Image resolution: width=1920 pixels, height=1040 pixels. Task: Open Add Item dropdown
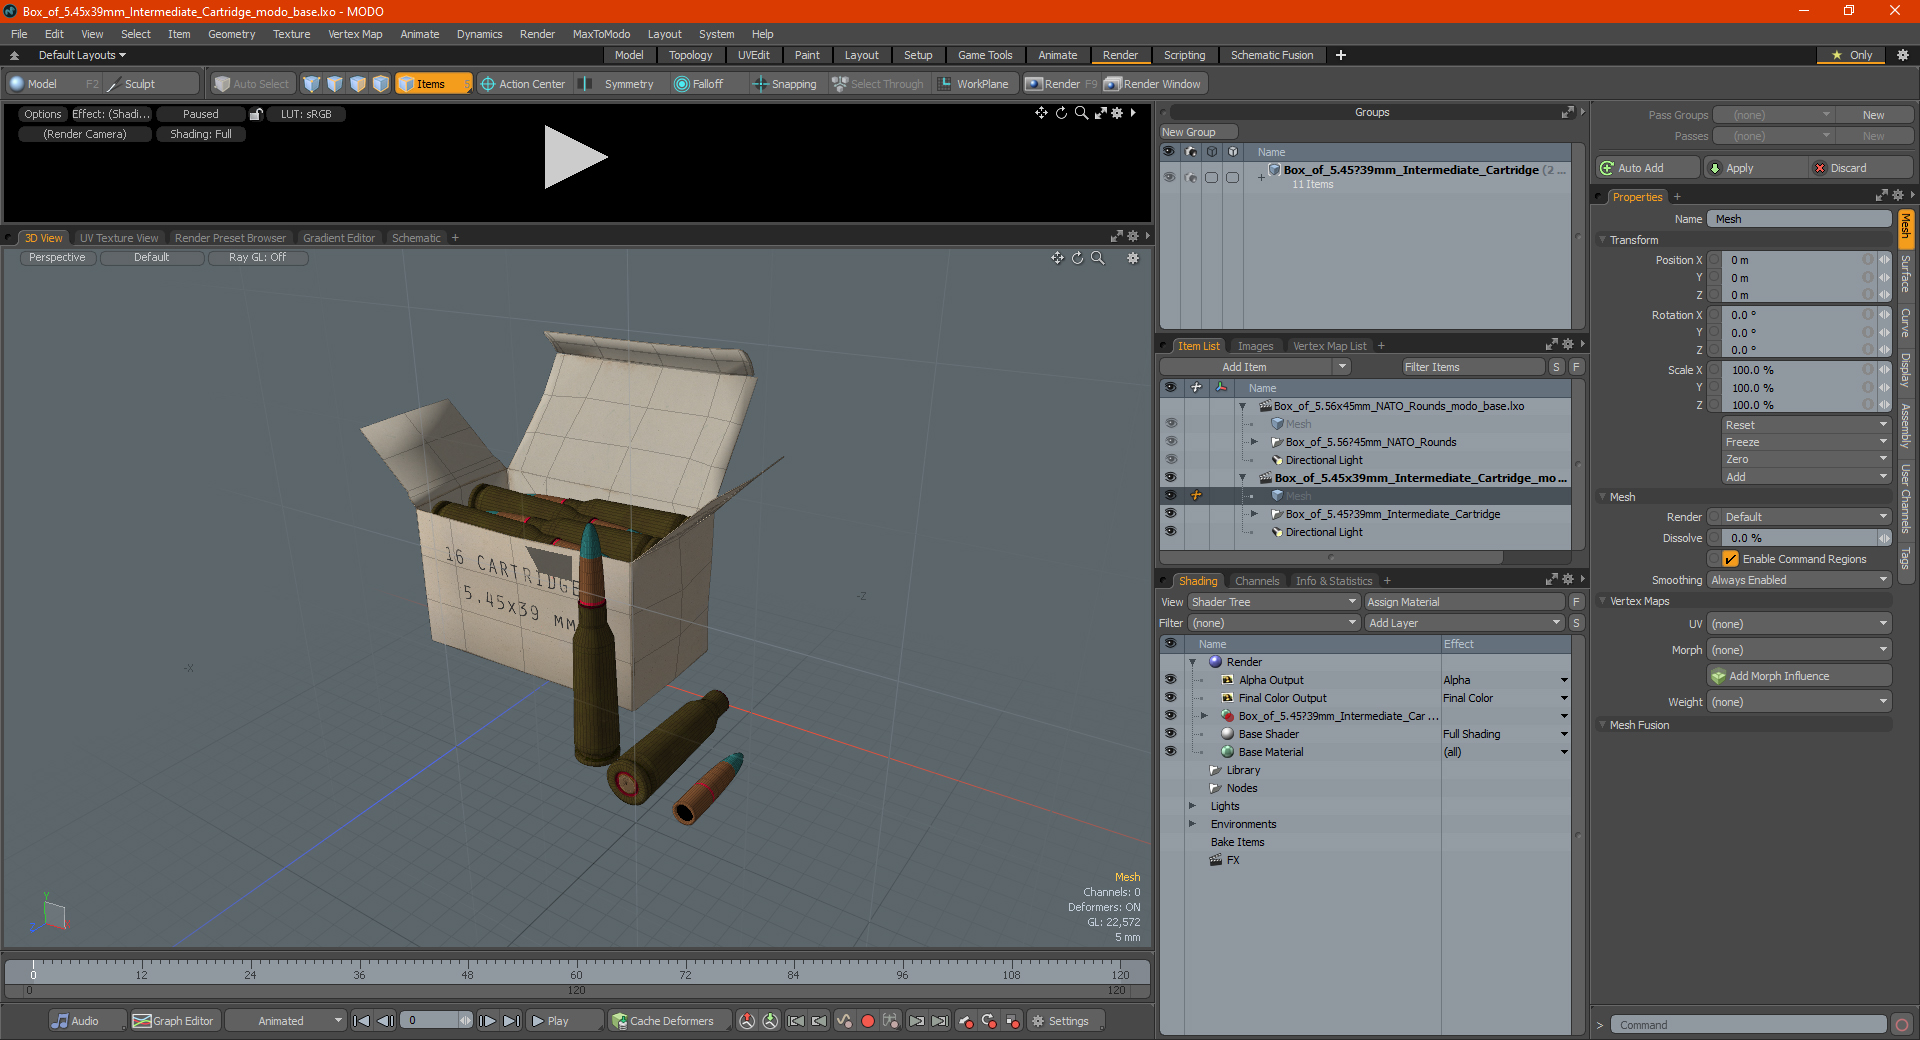1256,367
